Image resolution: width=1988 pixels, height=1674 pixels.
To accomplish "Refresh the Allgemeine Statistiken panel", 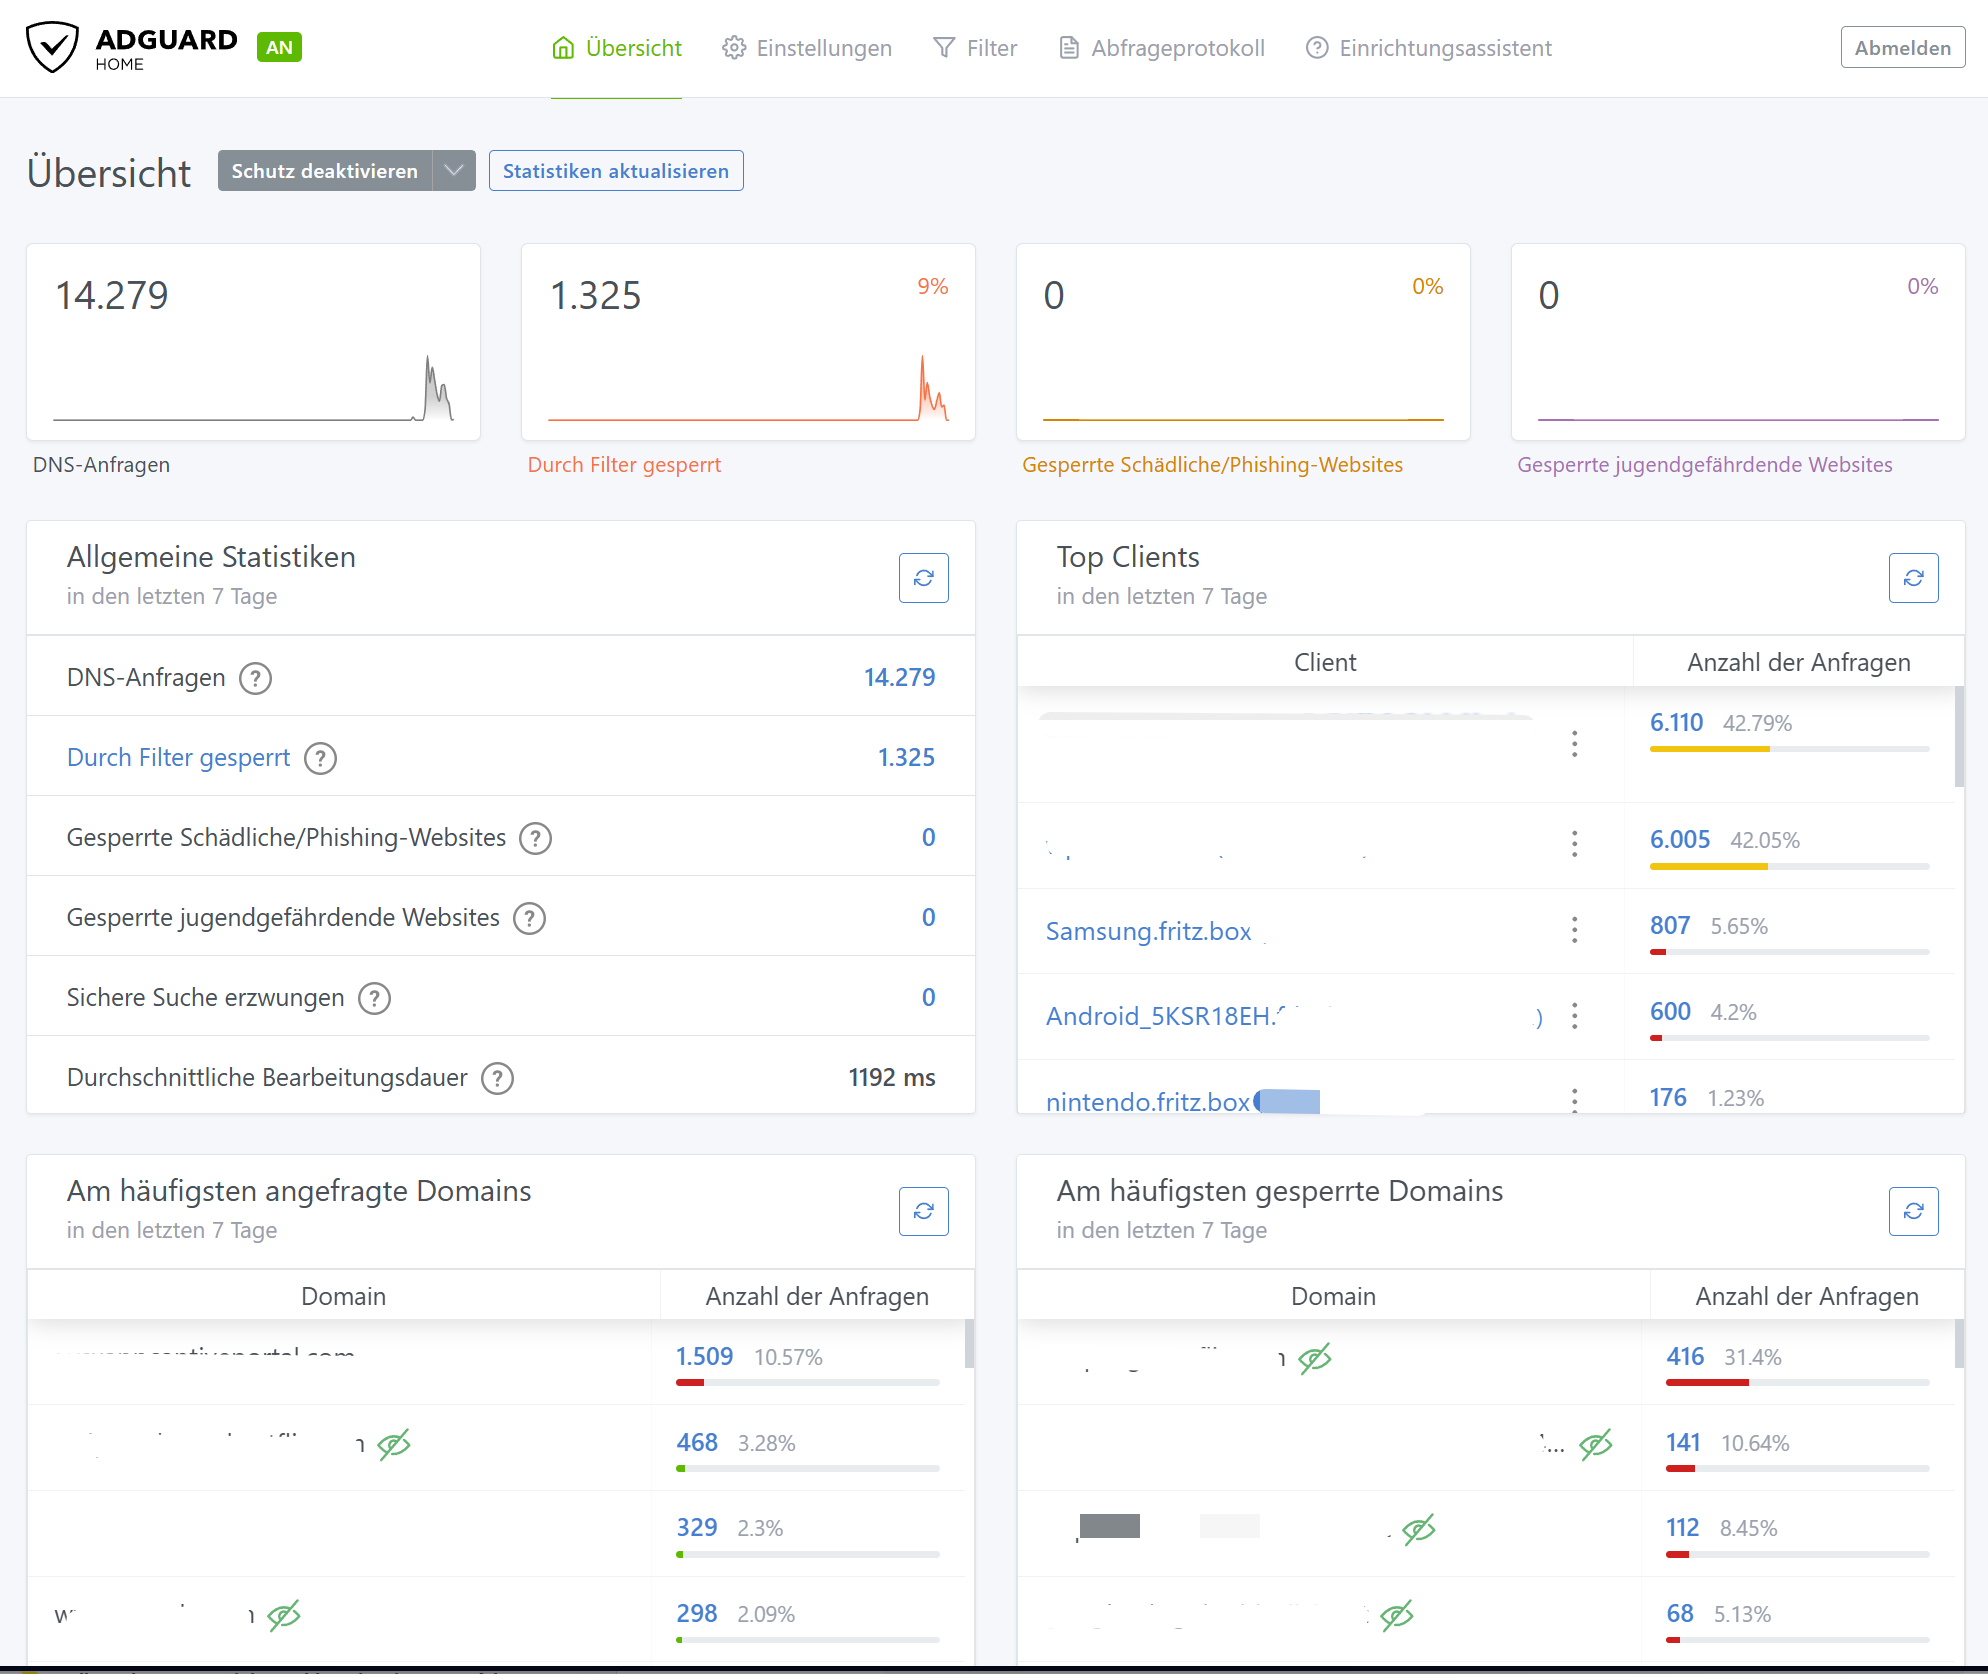I will point(924,578).
